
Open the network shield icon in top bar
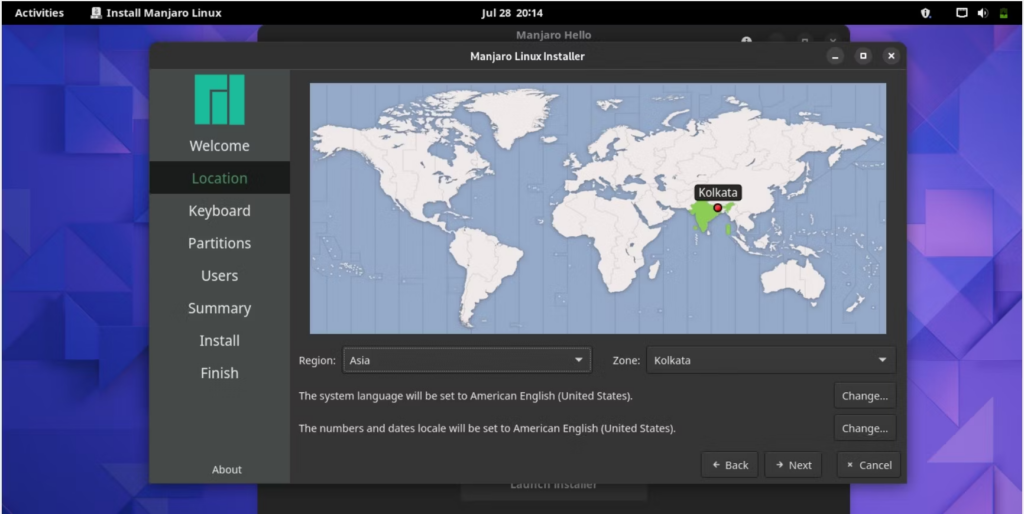[x=925, y=13]
